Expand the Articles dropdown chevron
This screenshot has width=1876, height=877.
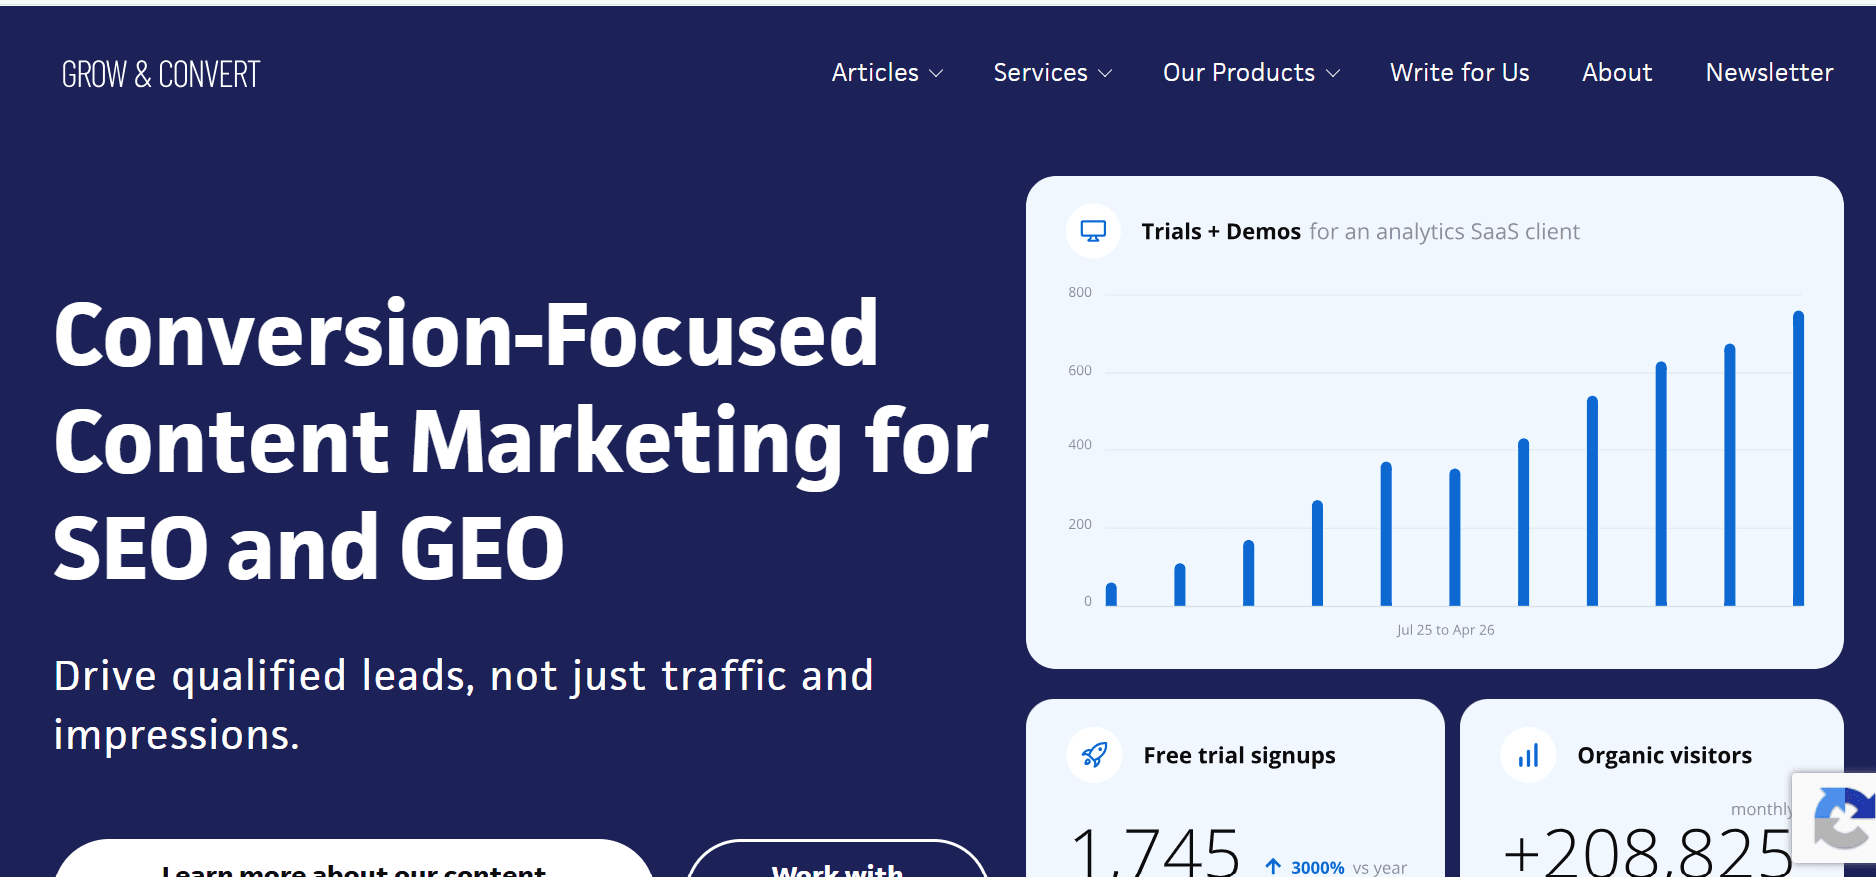click(x=936, y=73)
